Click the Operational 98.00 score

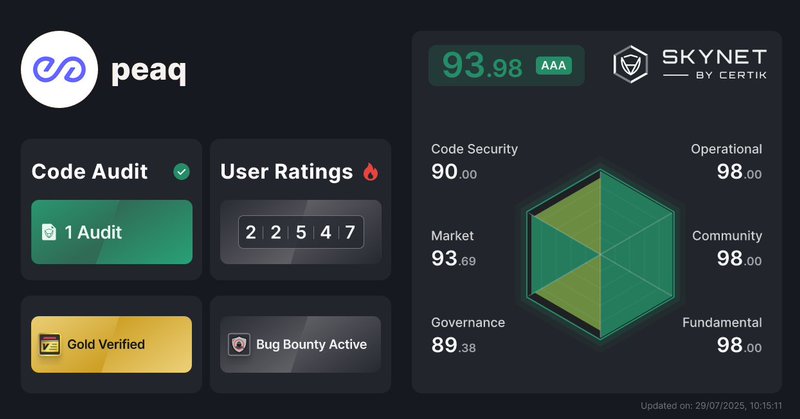tap(739, 172)
